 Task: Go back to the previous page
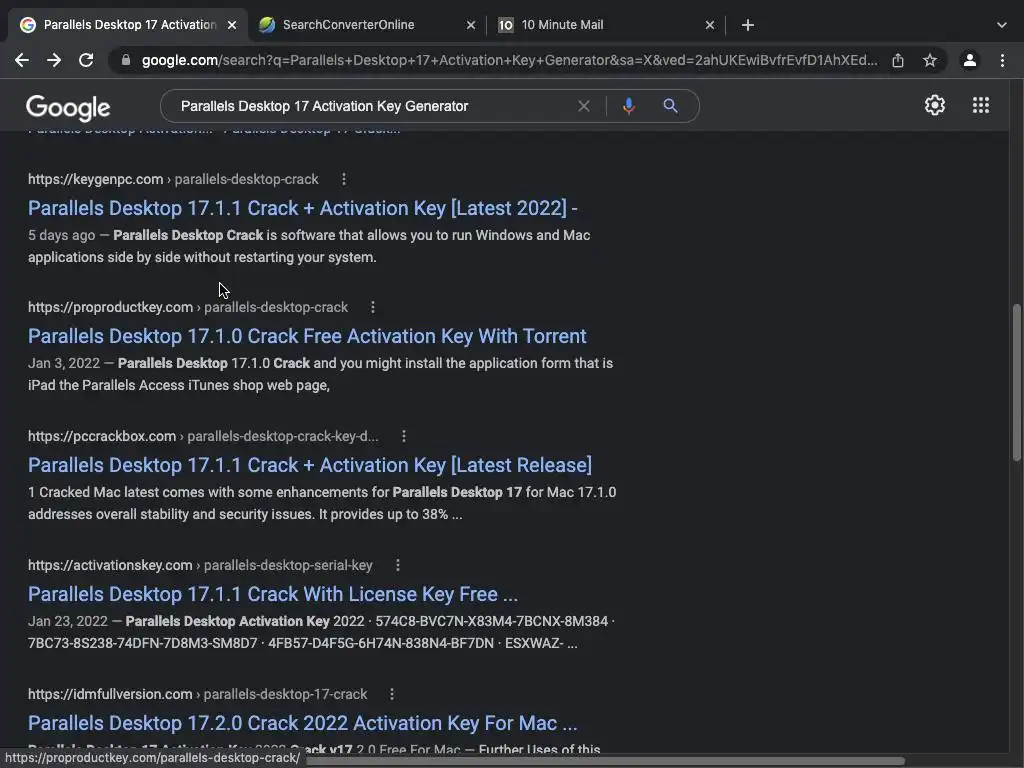click(22, 60)
